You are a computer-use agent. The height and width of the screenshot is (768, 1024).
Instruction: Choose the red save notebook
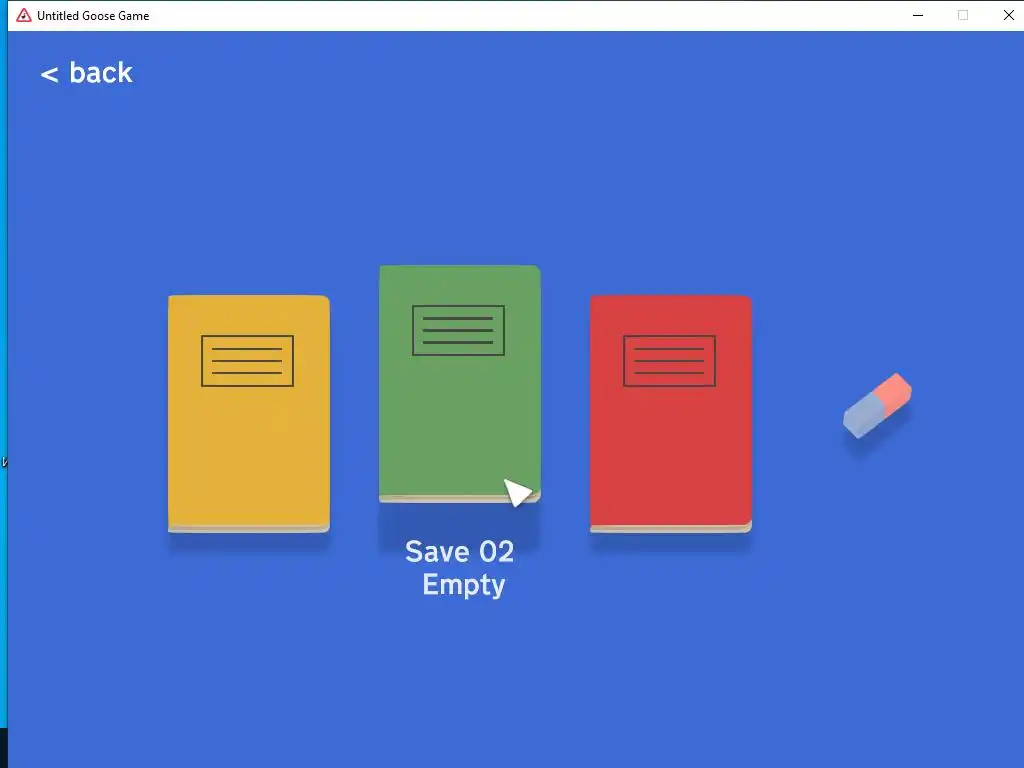pos(671,413)
